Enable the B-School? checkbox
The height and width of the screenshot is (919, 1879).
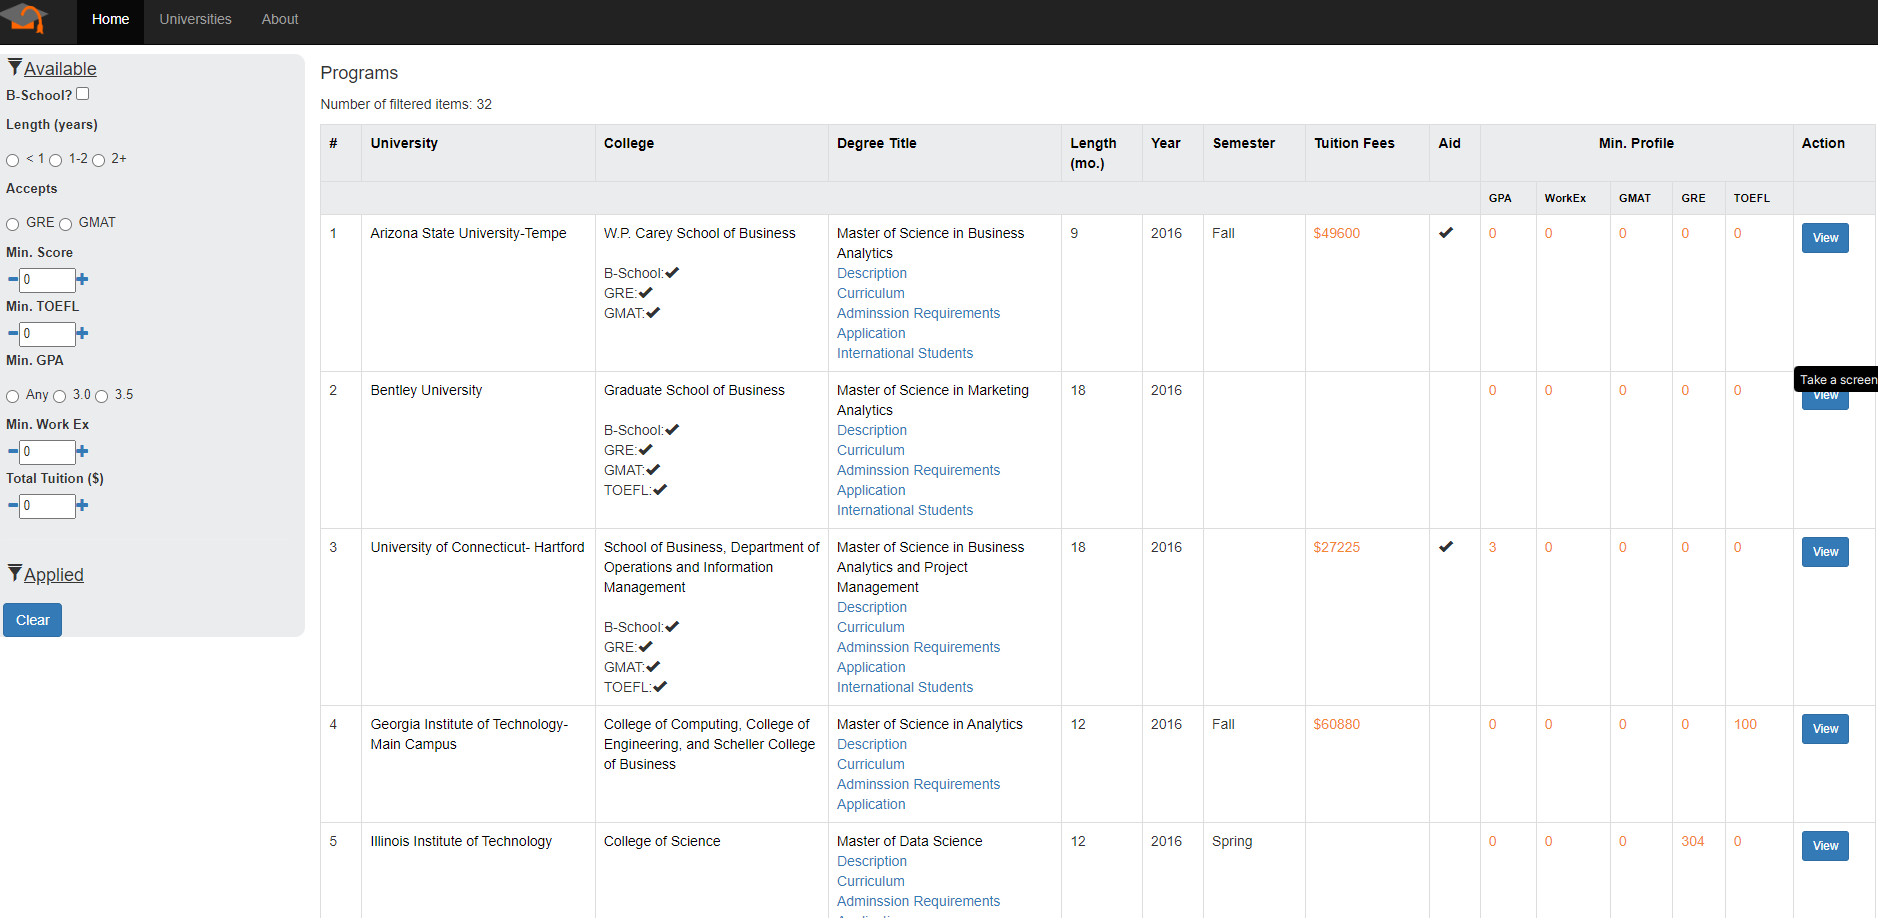point(83,93)
